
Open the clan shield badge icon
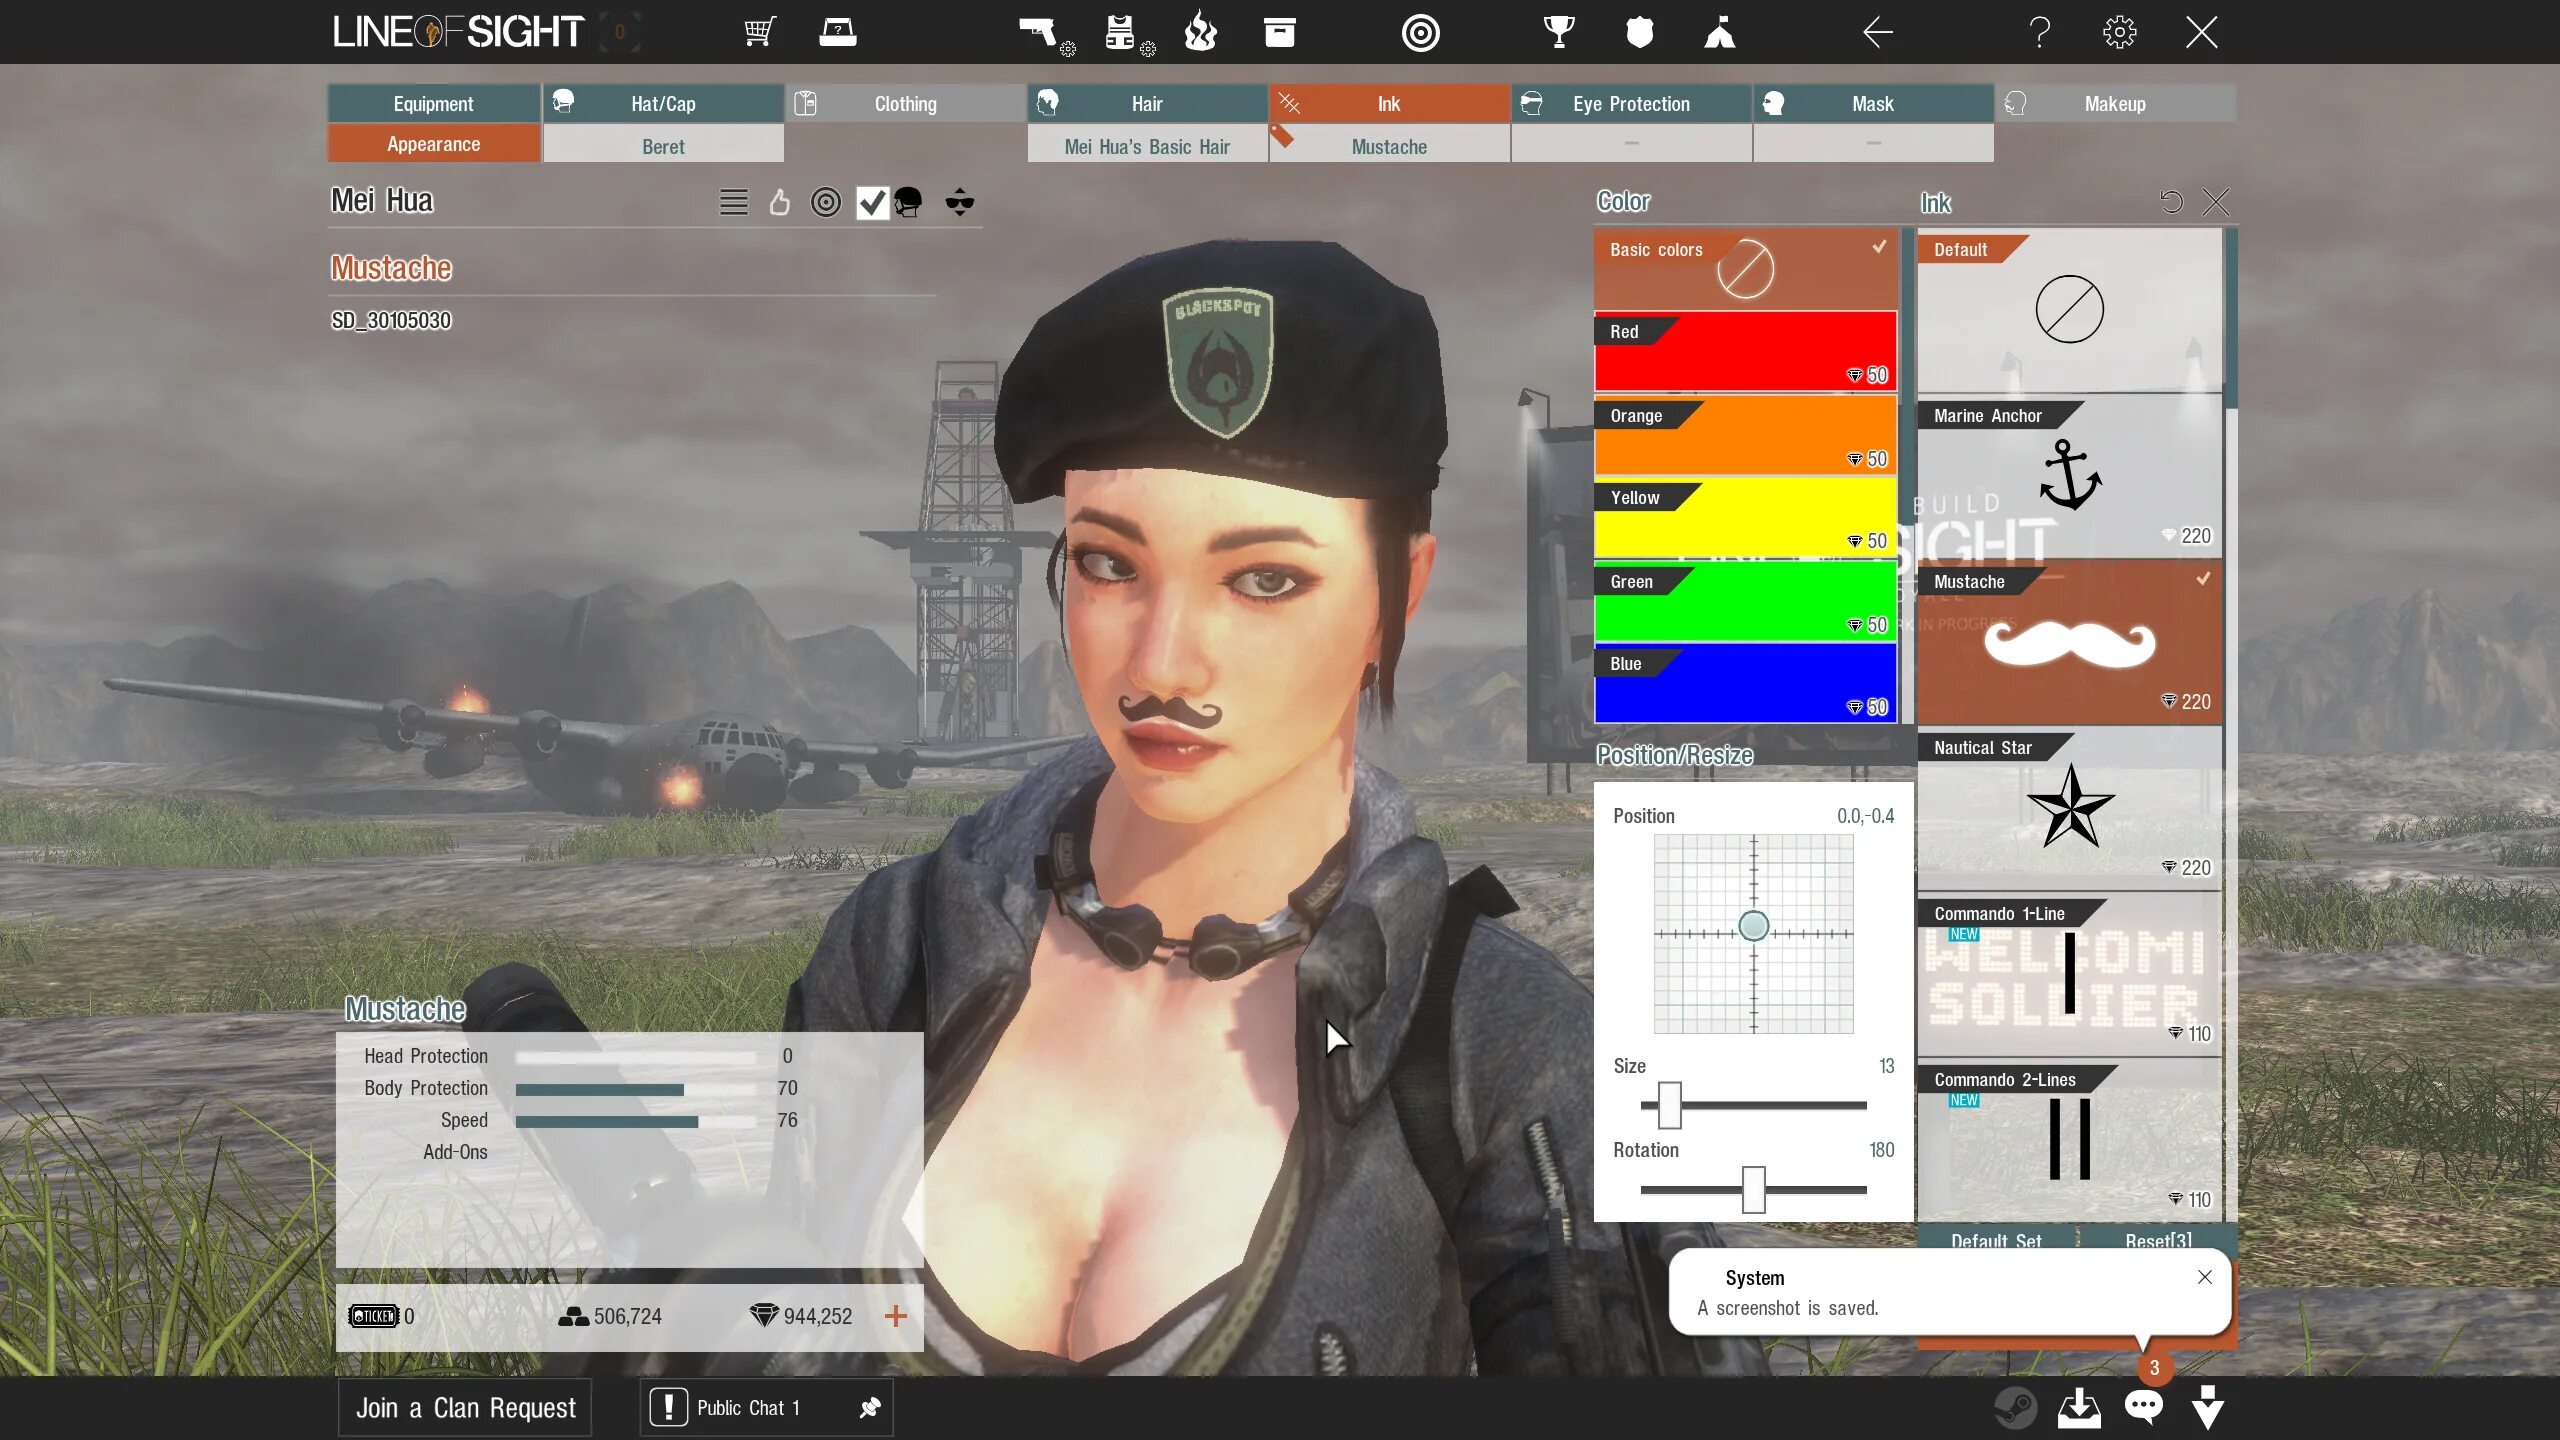point(1640,32)
